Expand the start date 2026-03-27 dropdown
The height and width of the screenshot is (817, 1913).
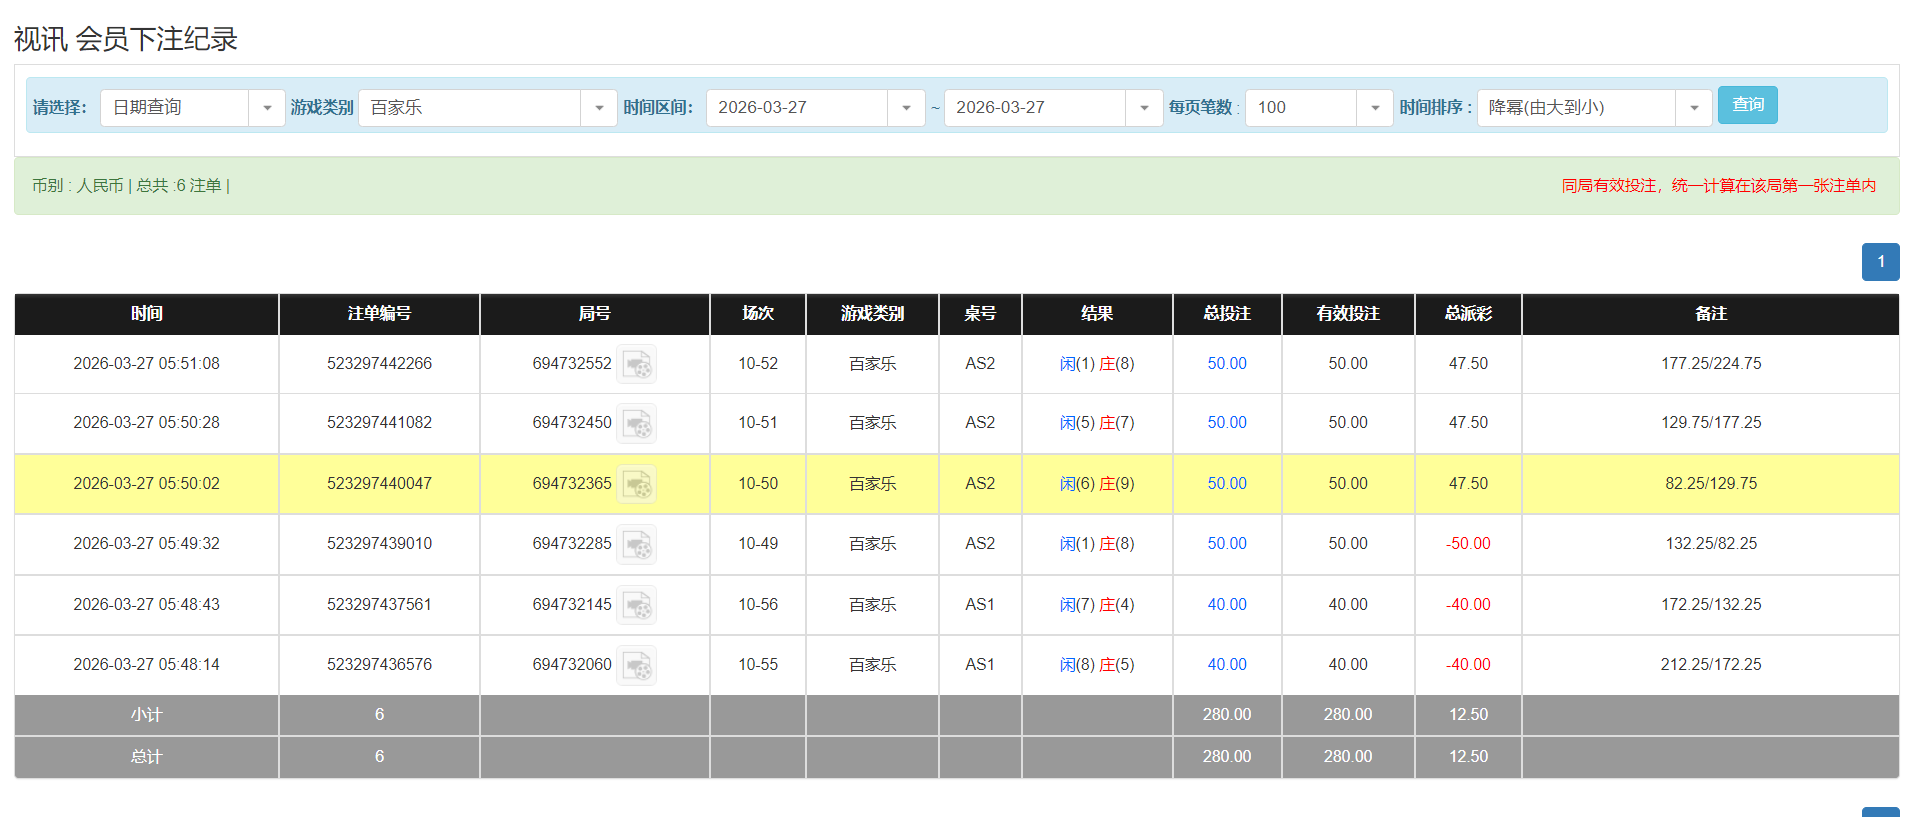coord(905,108)
